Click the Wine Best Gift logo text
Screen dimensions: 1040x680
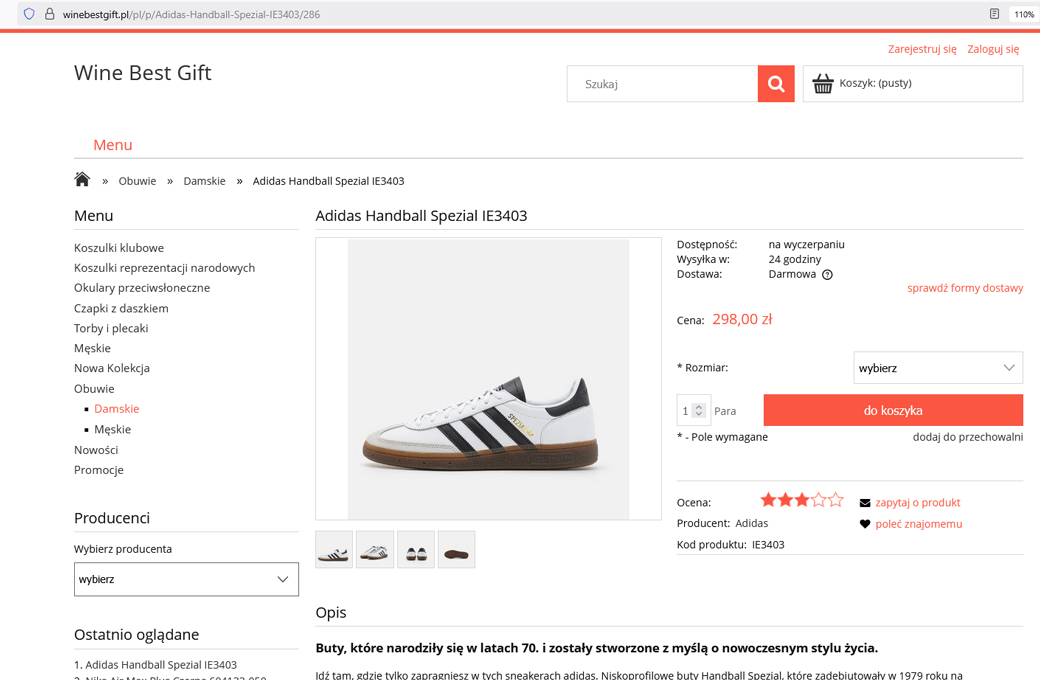(x=143, y=72)
